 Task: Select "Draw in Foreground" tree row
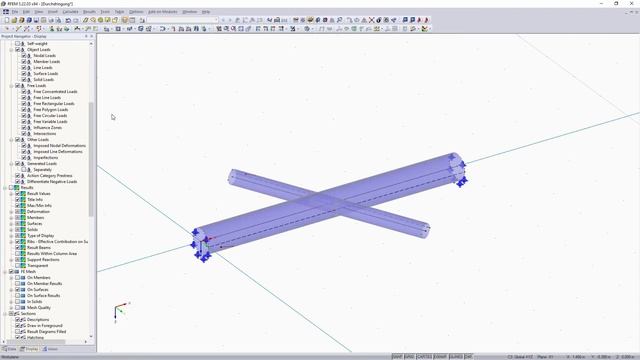pyautogui.click(x=44, y=326)
